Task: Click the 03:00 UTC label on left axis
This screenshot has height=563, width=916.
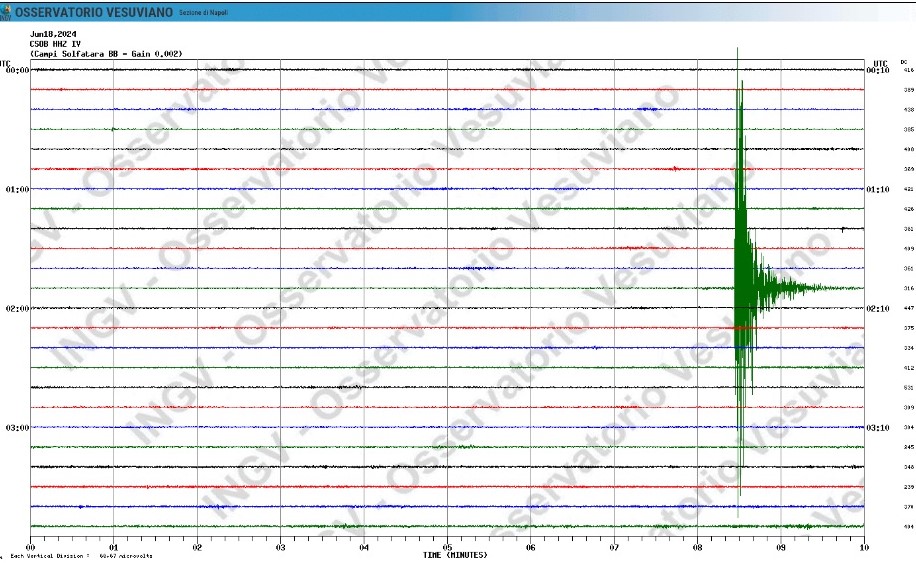Action: point(17,427)
